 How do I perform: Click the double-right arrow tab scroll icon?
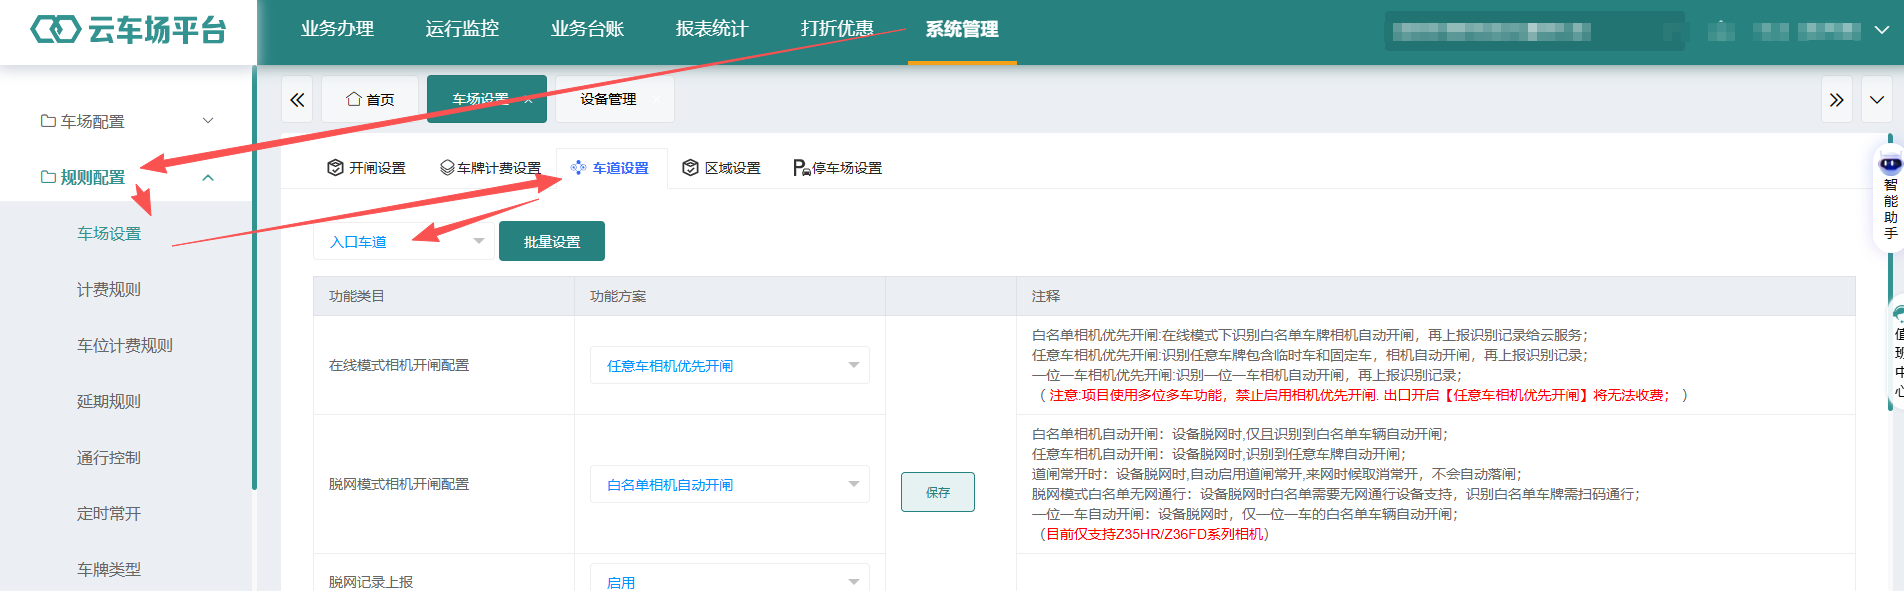[1836, 99]
